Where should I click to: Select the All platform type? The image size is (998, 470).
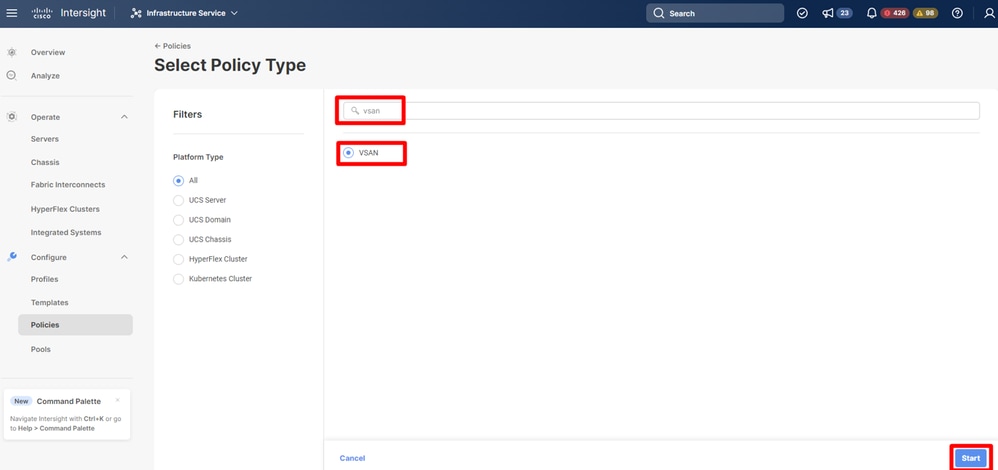[x=178, y=180]
